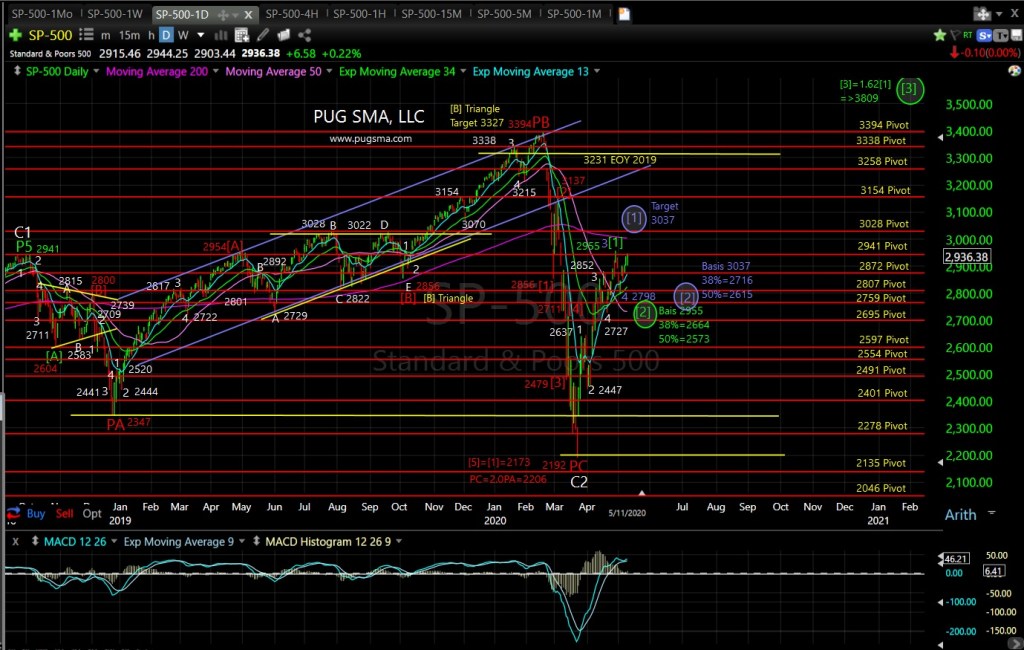Viewport: 1024px width, 650px height.
Task: Click the 2,936.38 current price marker
Action: click(x=967, y=257)
